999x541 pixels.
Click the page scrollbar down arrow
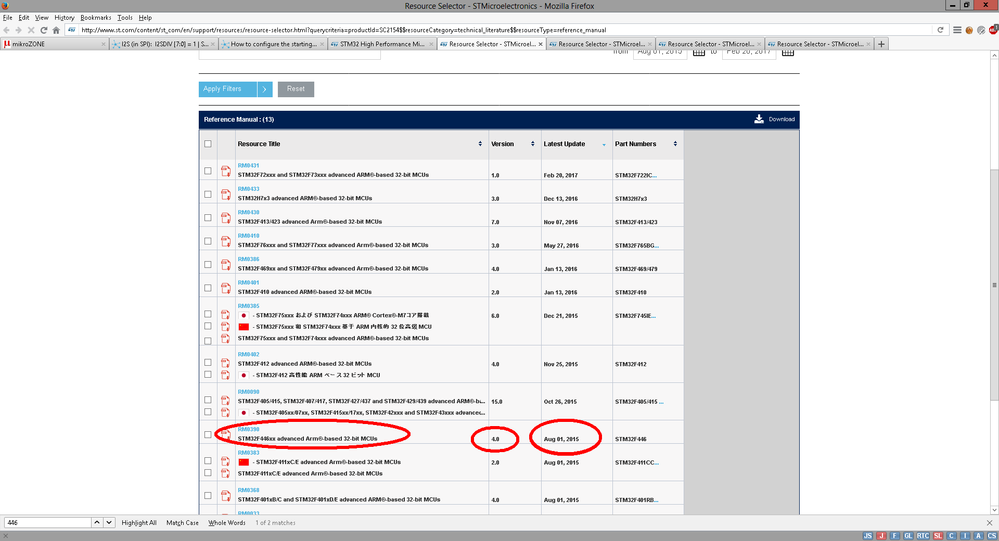[994, 510]
